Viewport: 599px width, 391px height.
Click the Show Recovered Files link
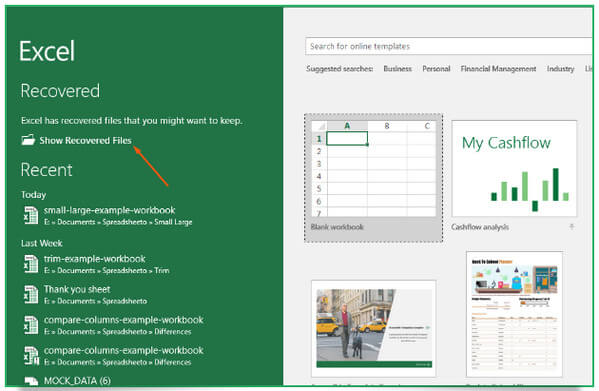click(x=85, y=141)
